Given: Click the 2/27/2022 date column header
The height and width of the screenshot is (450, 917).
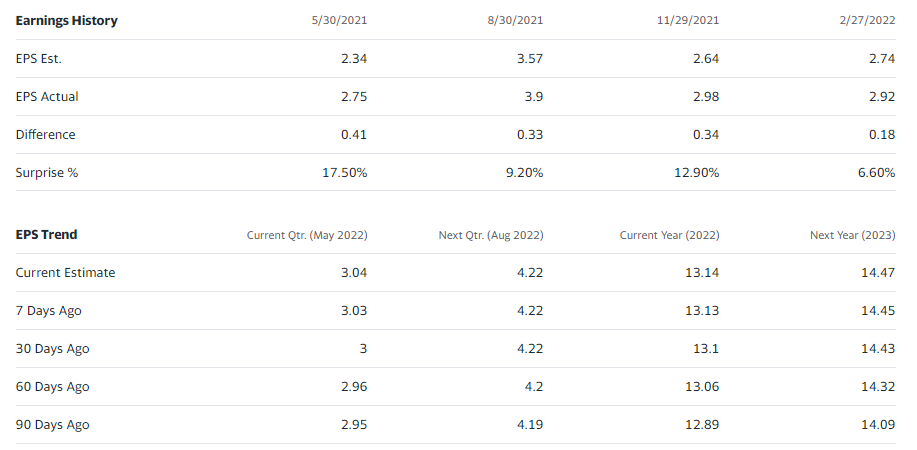Looking at the screenshot, I should tap(867, 21).
